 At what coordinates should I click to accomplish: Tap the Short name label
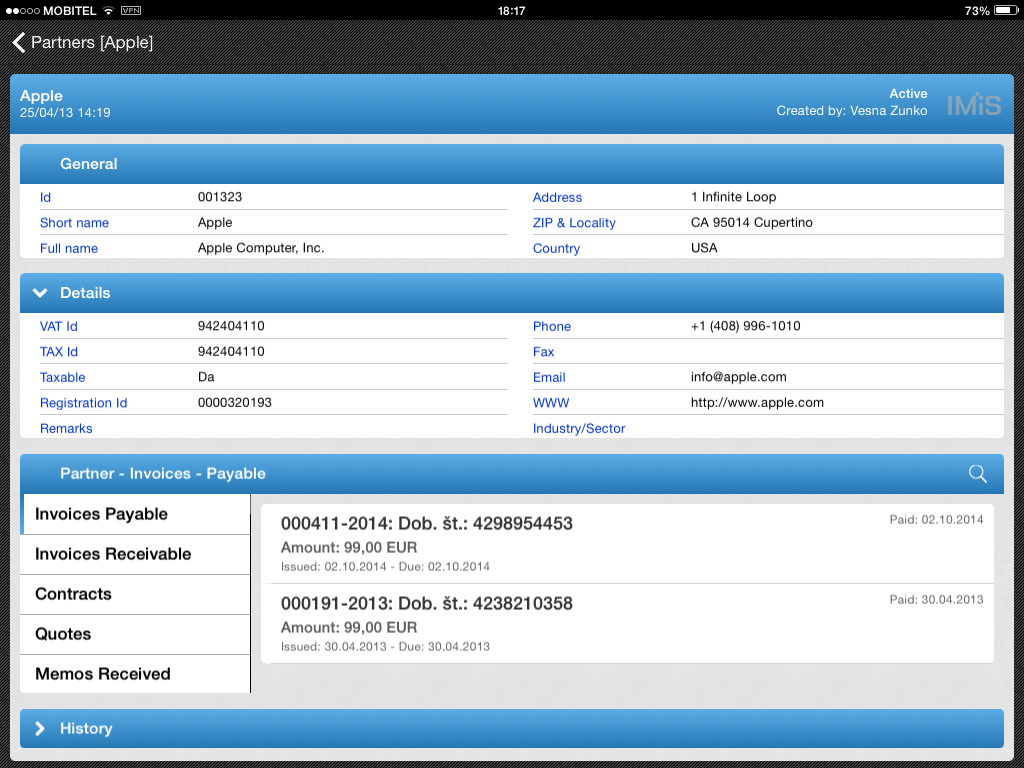74,223
